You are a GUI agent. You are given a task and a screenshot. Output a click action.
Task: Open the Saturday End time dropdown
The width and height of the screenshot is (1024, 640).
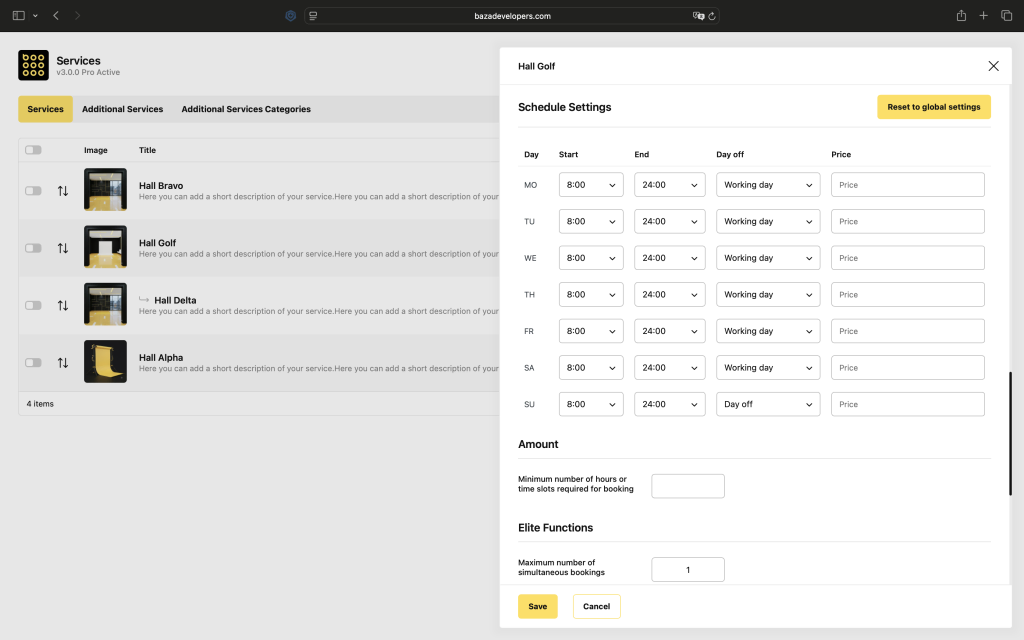point(669,368)
